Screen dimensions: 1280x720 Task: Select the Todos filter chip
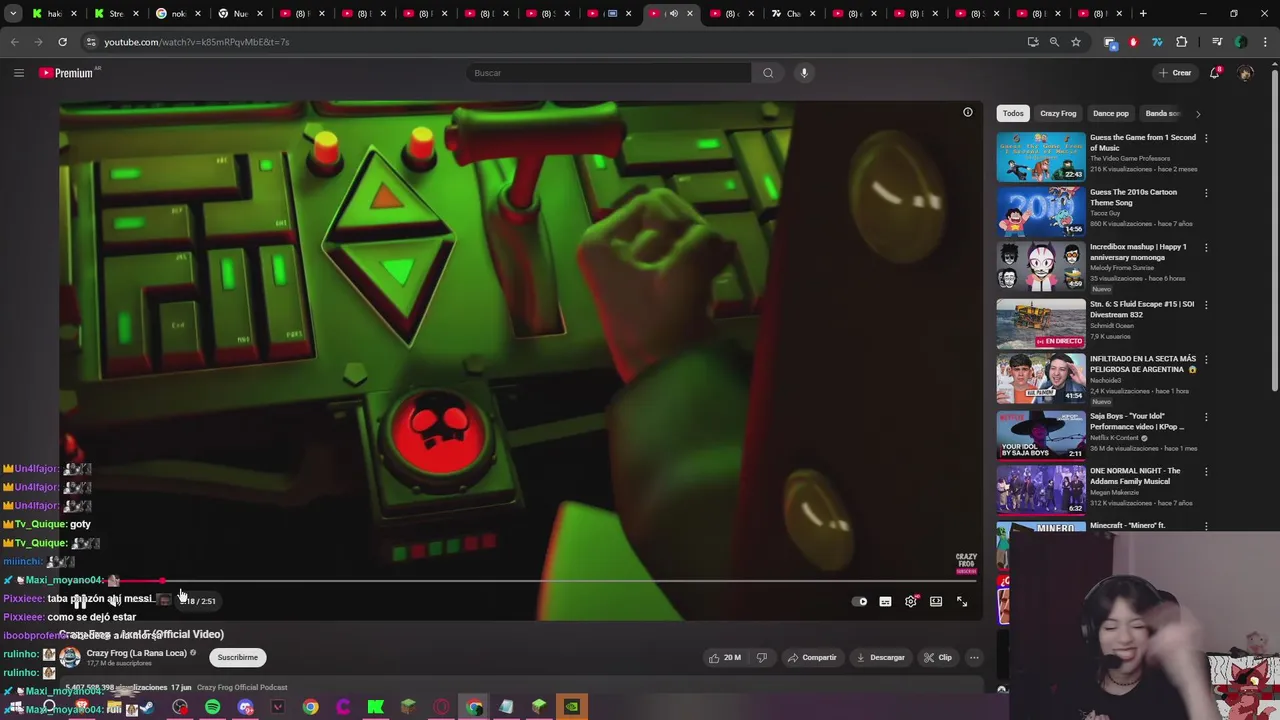pos(1013,113)
